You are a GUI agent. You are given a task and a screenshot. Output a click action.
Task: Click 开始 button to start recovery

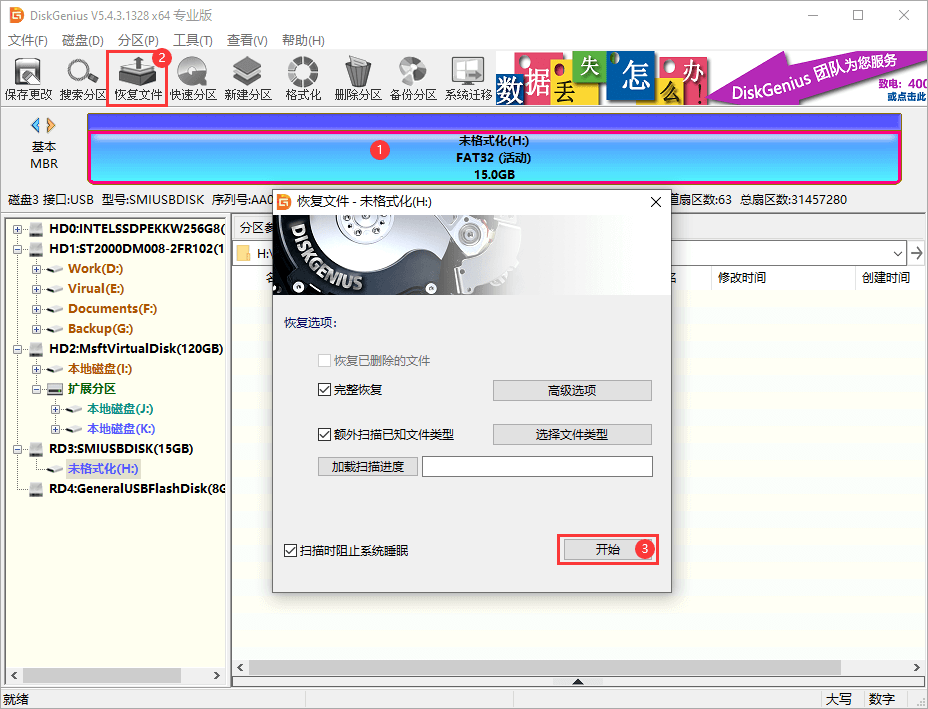click(608, 549)
